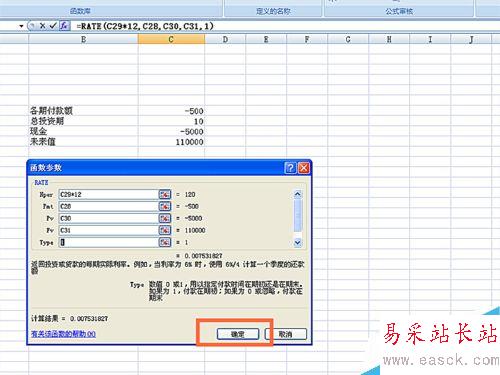Click the range selector icon for Type

[x=165, y=242]
